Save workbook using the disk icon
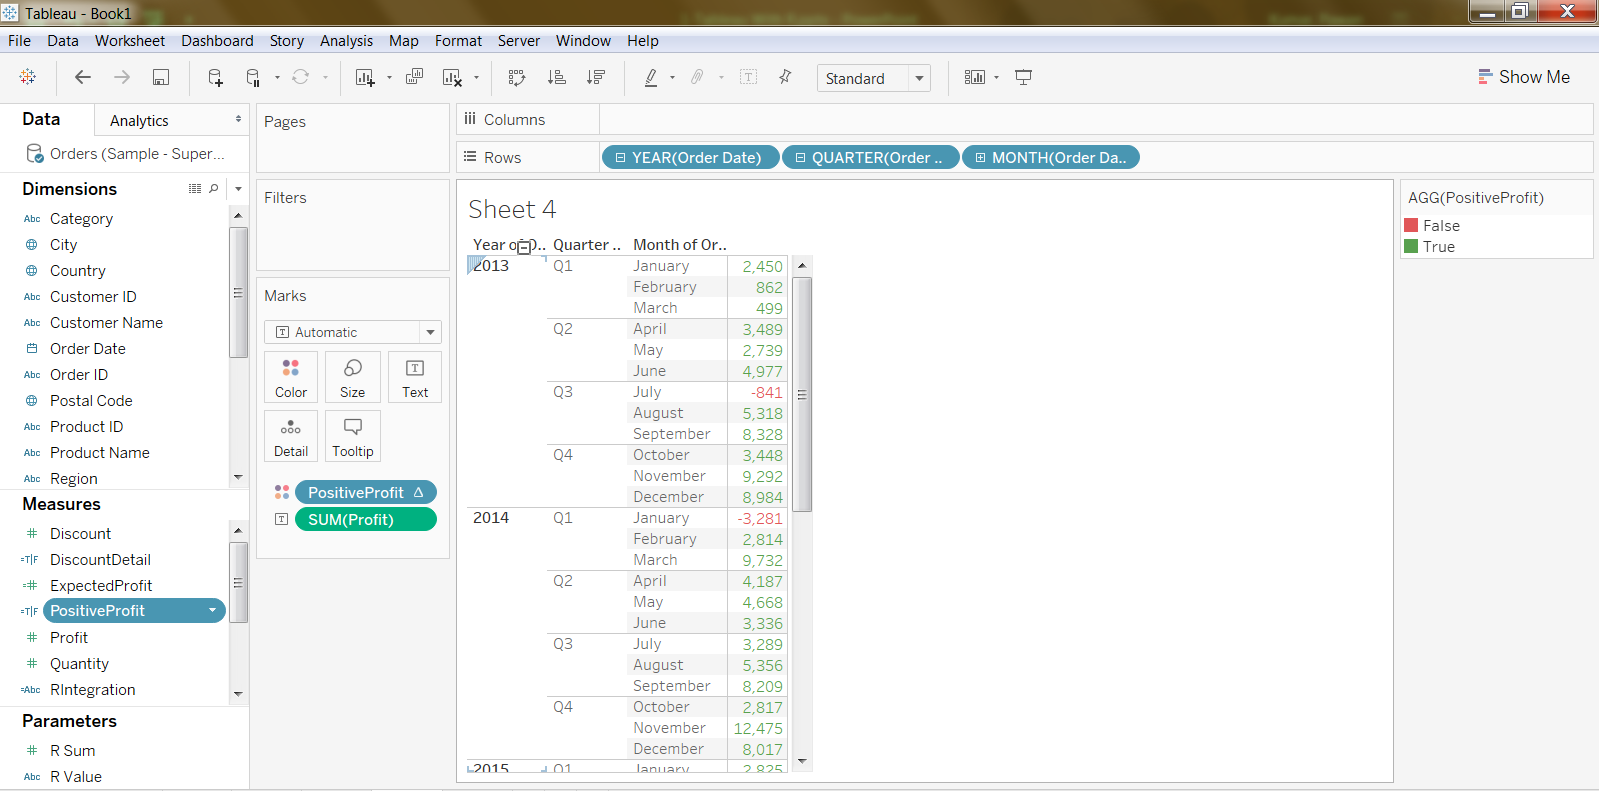This screenshot has height=791, width=1599. (161, 77)
